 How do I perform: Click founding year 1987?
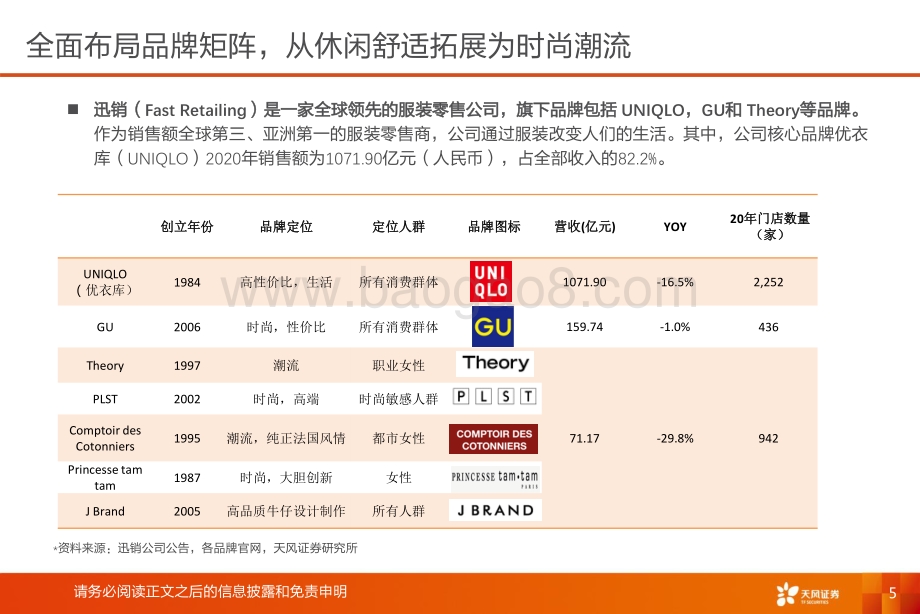coord(187,478)
